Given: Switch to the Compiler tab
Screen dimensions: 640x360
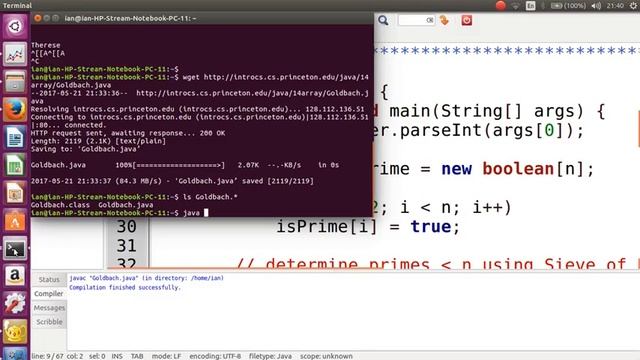Looking at the screenshot, I should pos(49,293).
